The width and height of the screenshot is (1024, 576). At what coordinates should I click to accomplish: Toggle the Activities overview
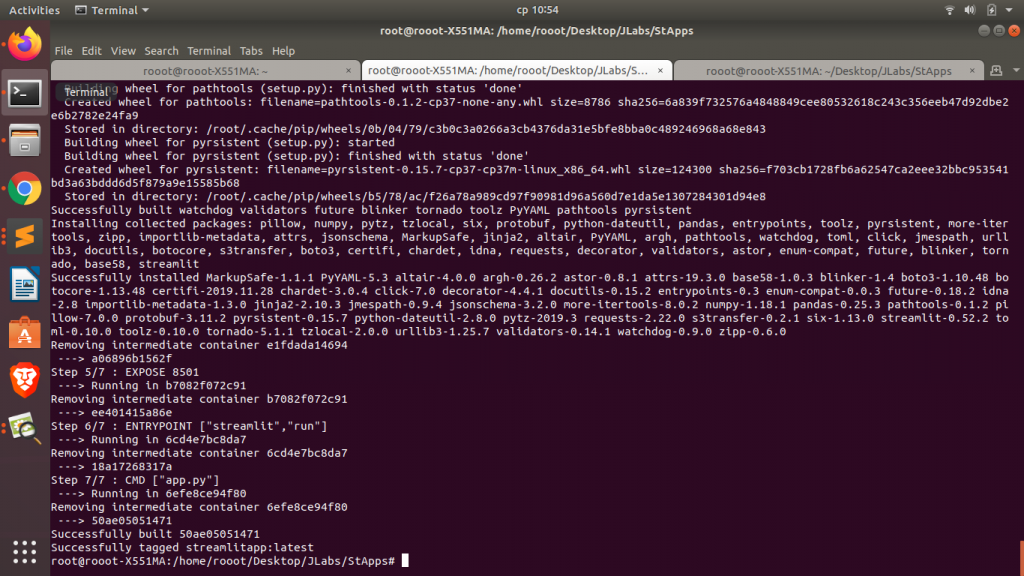click(33, 9)
